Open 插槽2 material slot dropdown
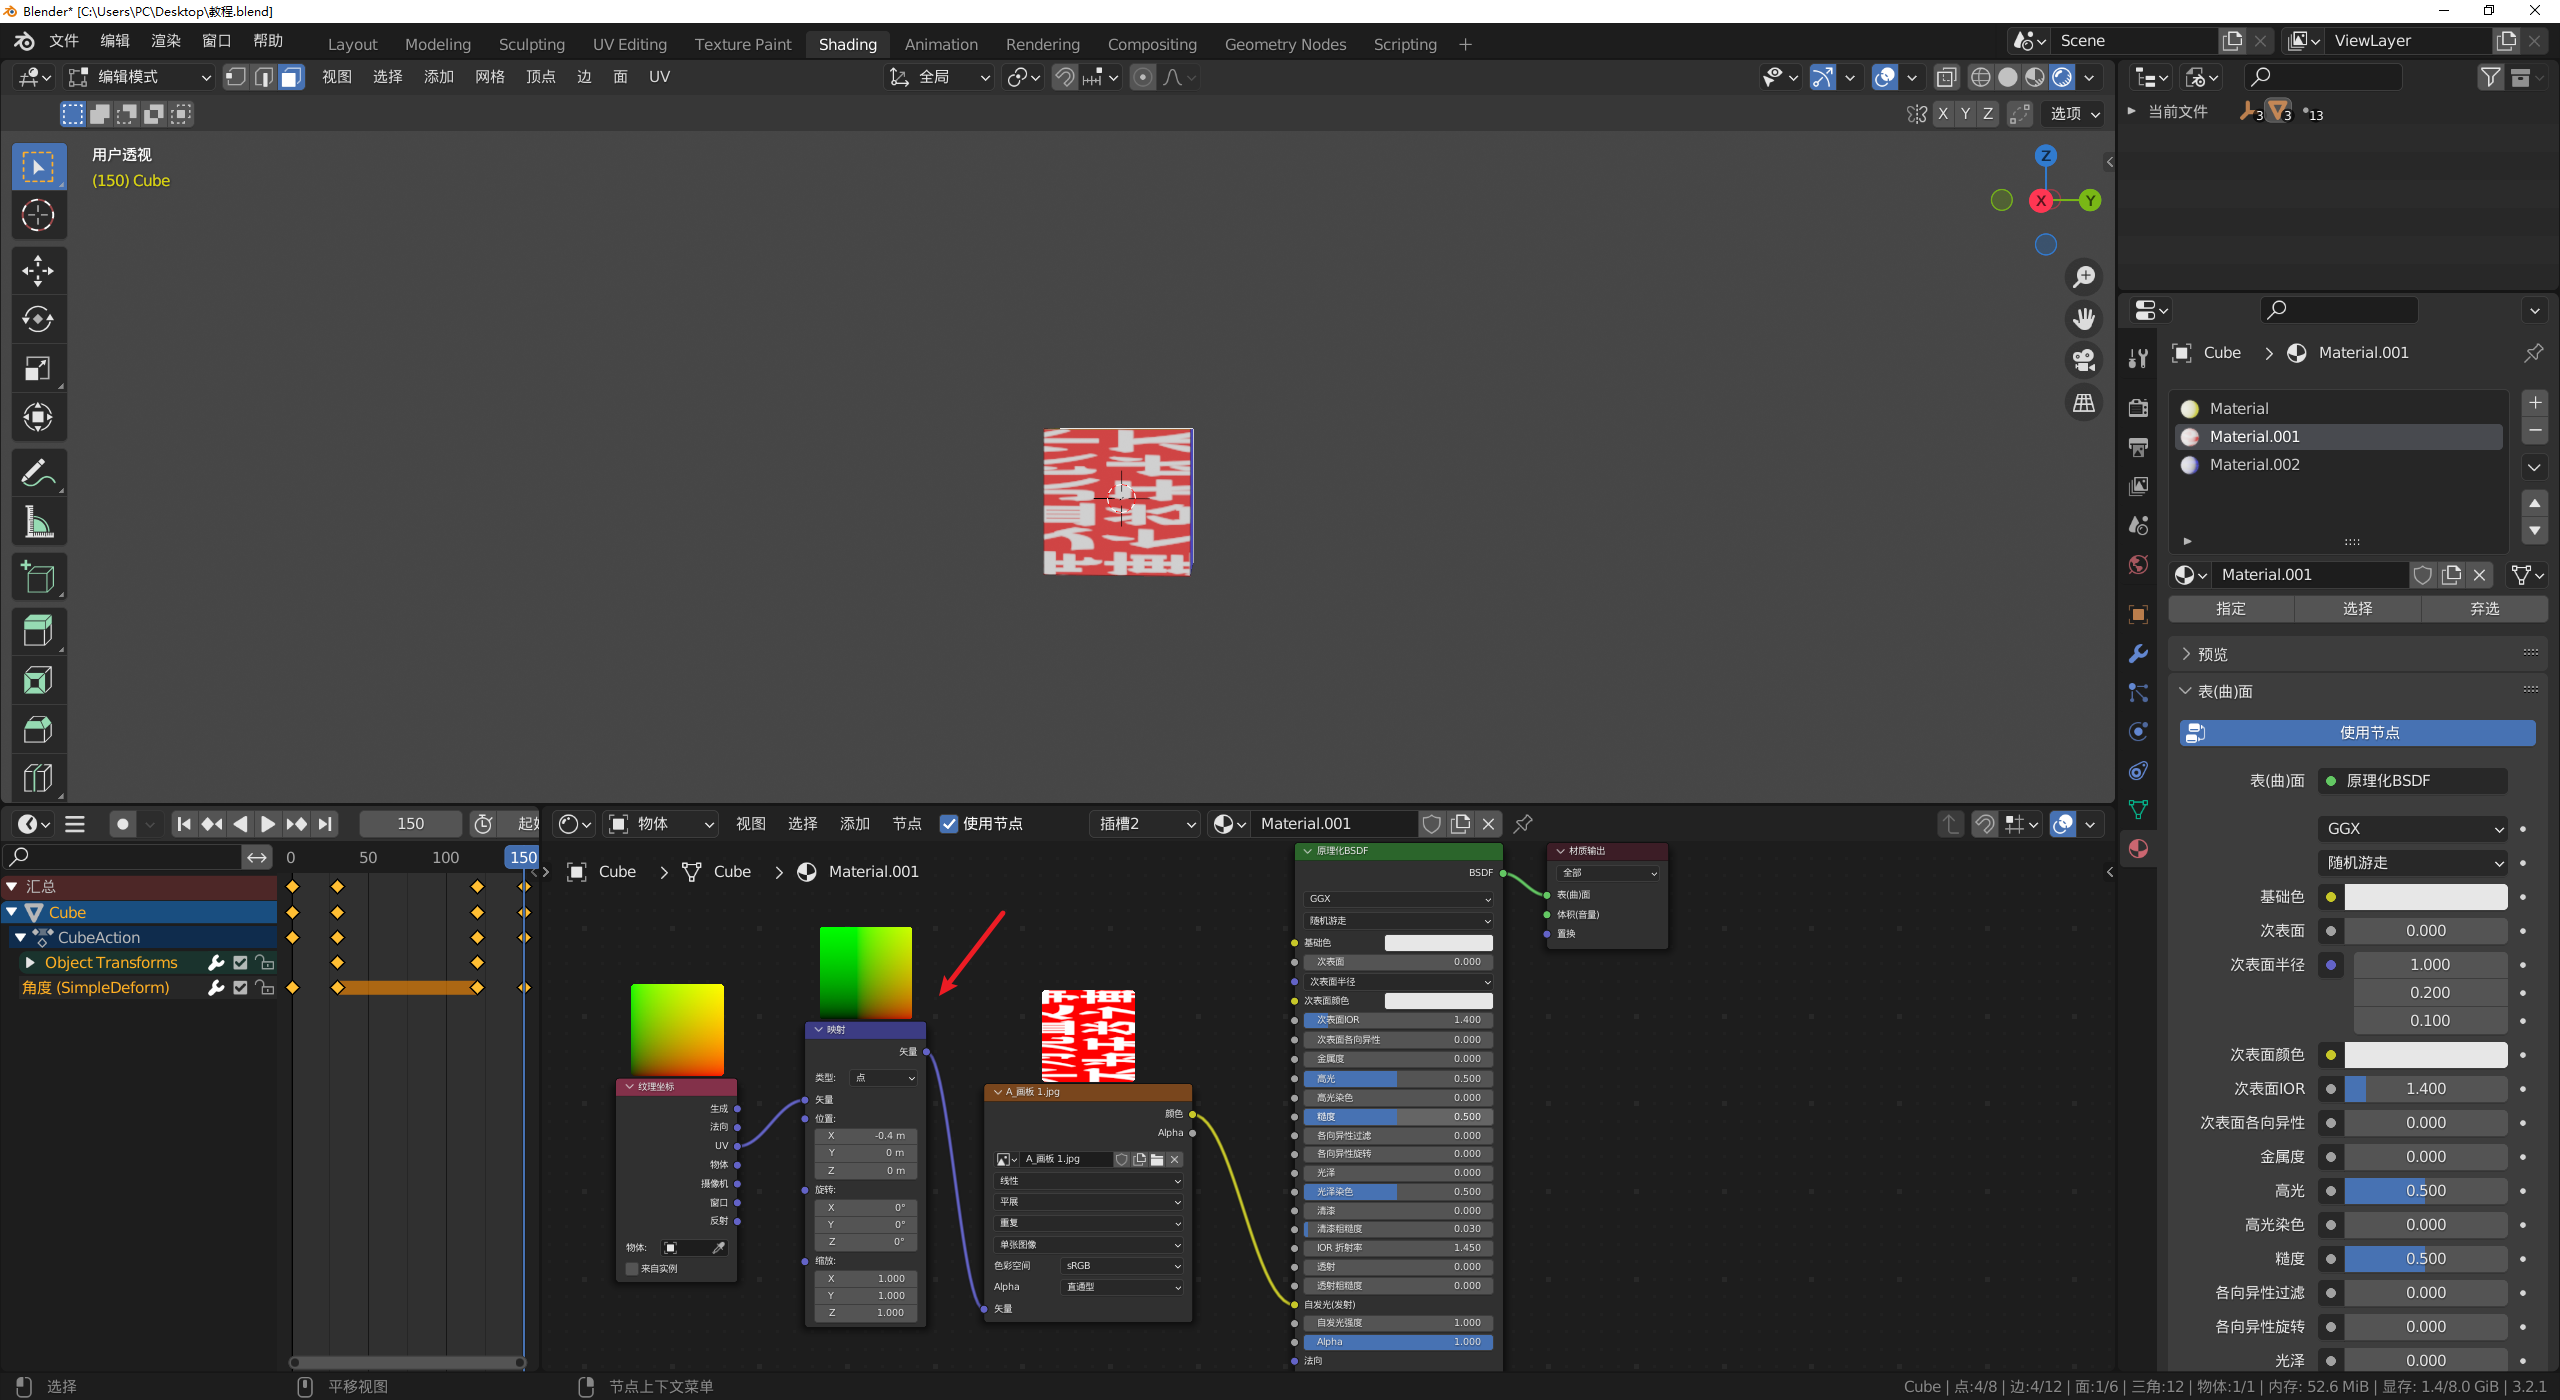2560x1400 pixels. point(1146,824)
